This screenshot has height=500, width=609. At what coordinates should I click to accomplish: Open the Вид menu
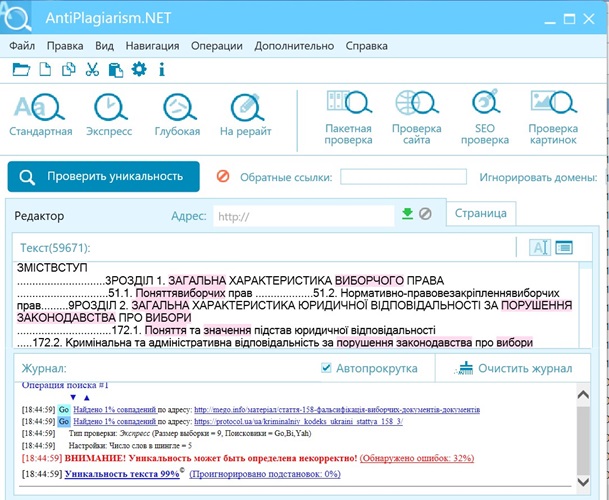[104, 46]
